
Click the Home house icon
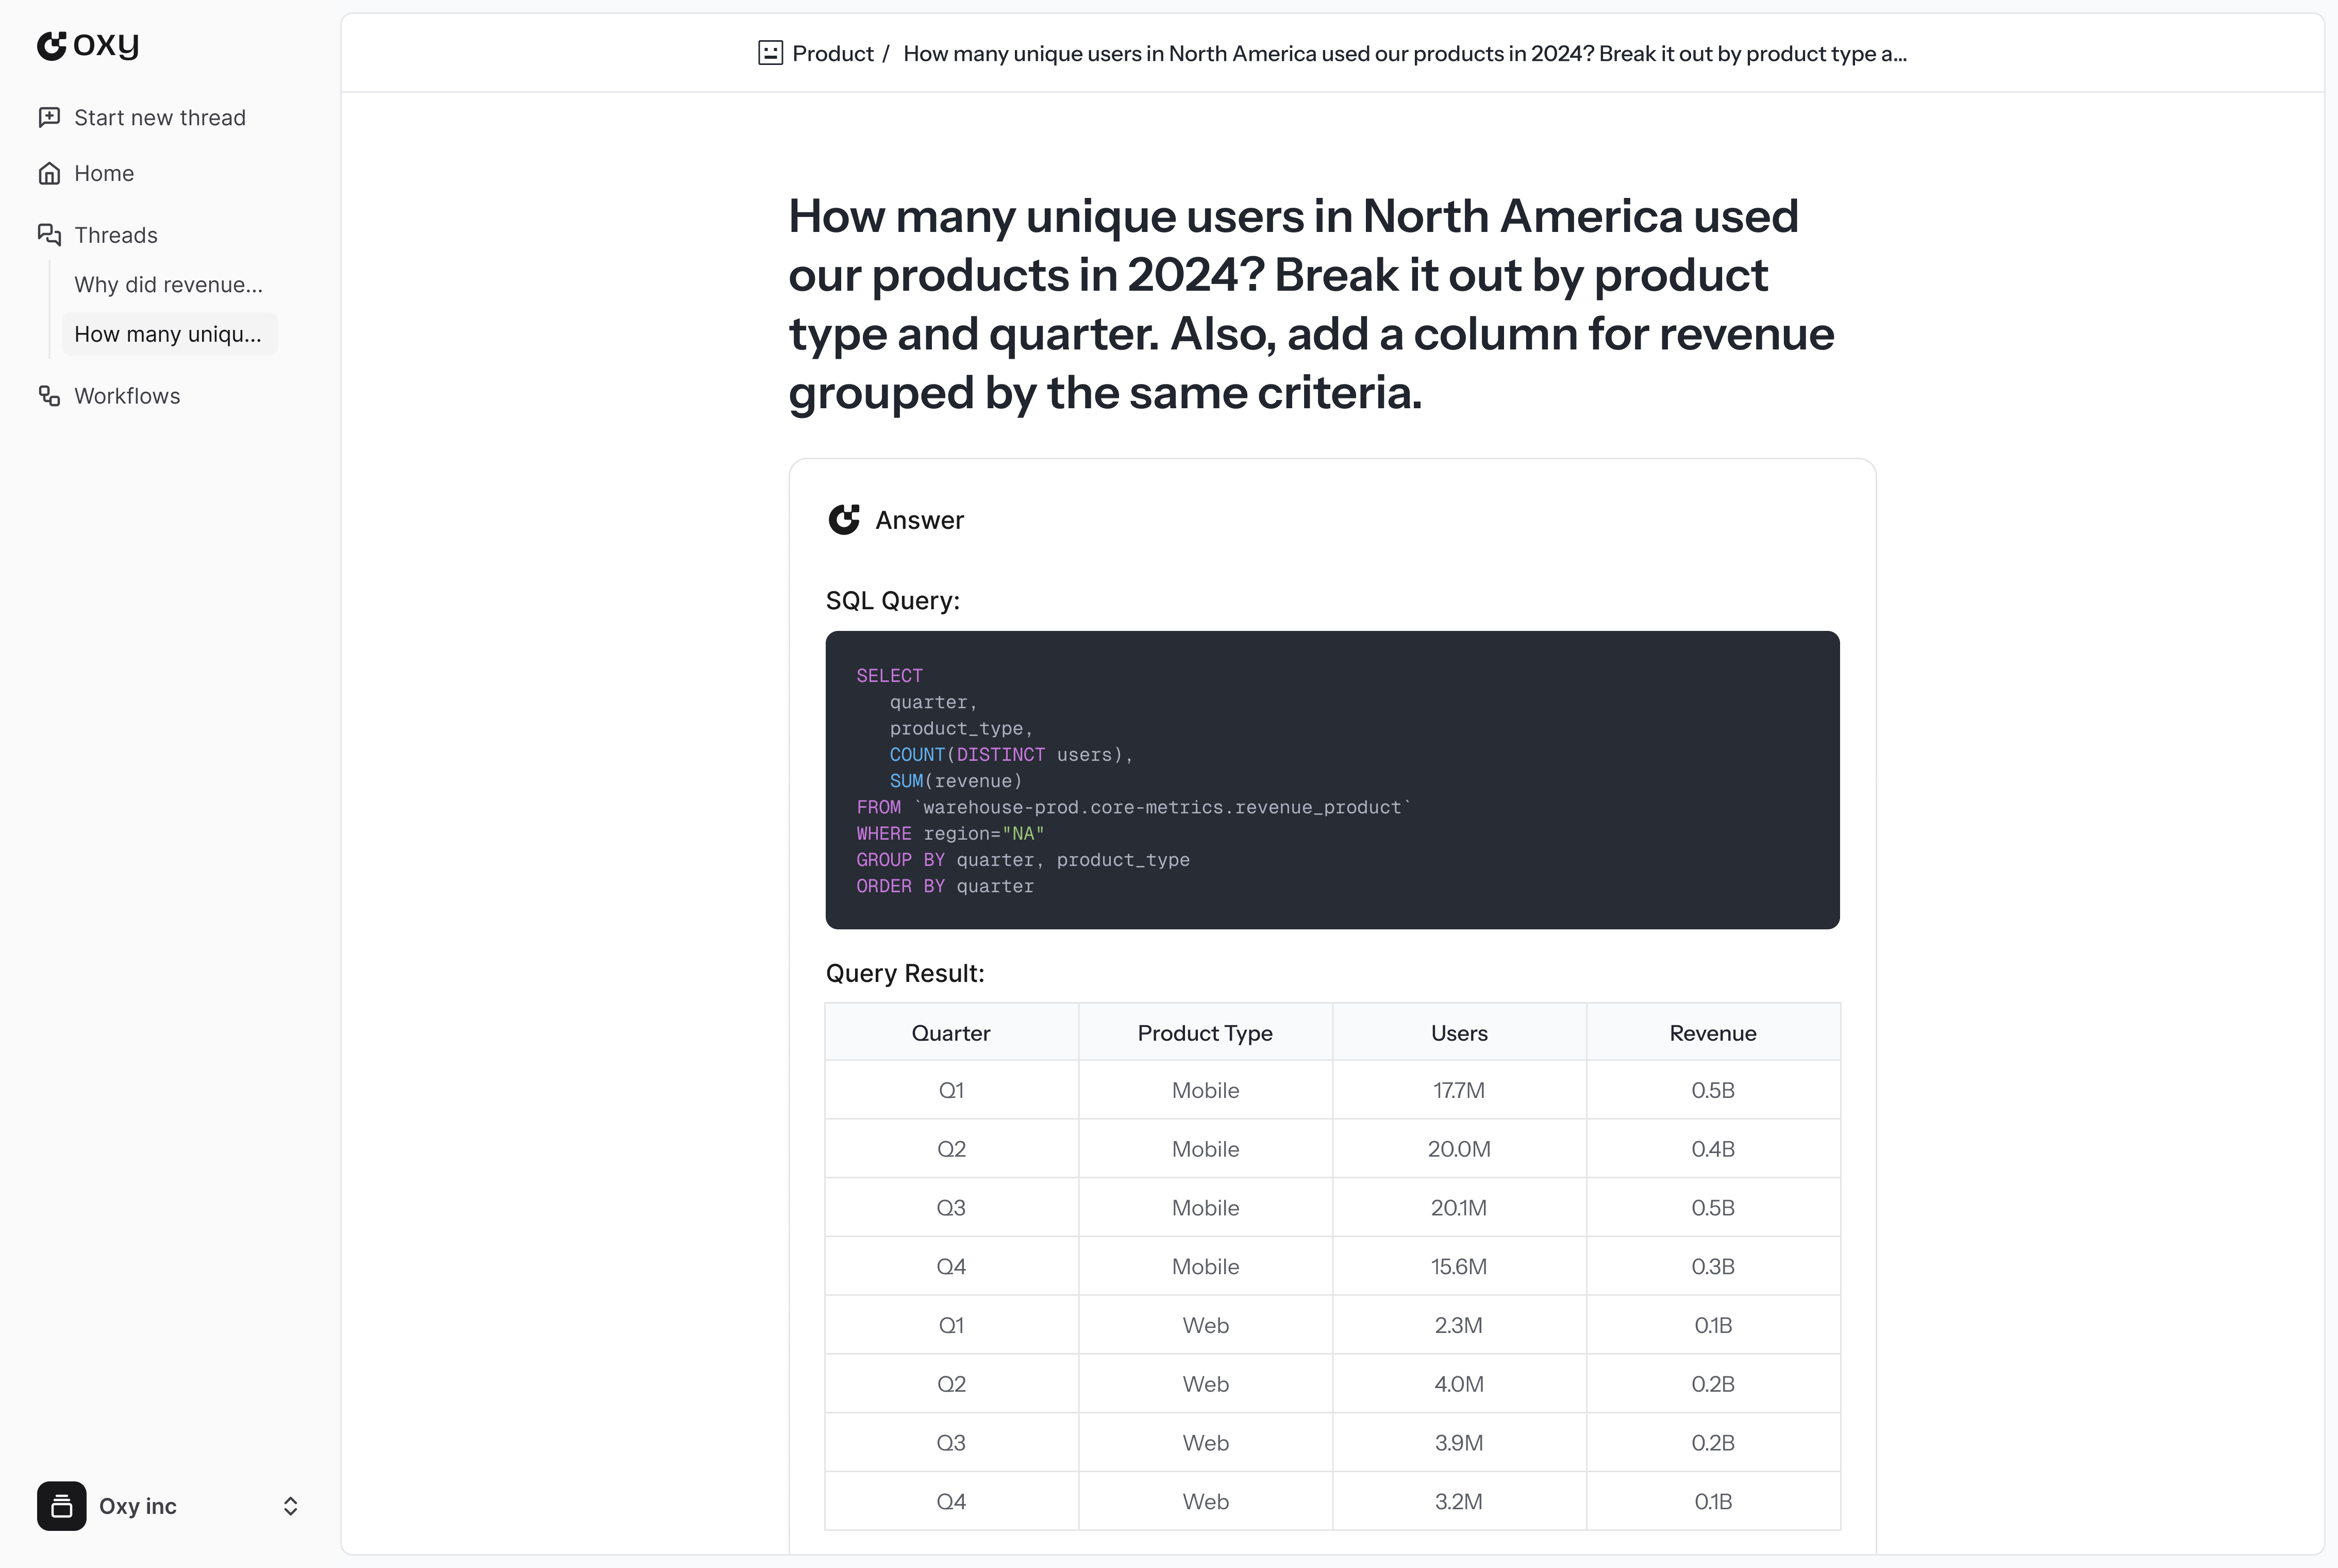click(x=49, y=173)
